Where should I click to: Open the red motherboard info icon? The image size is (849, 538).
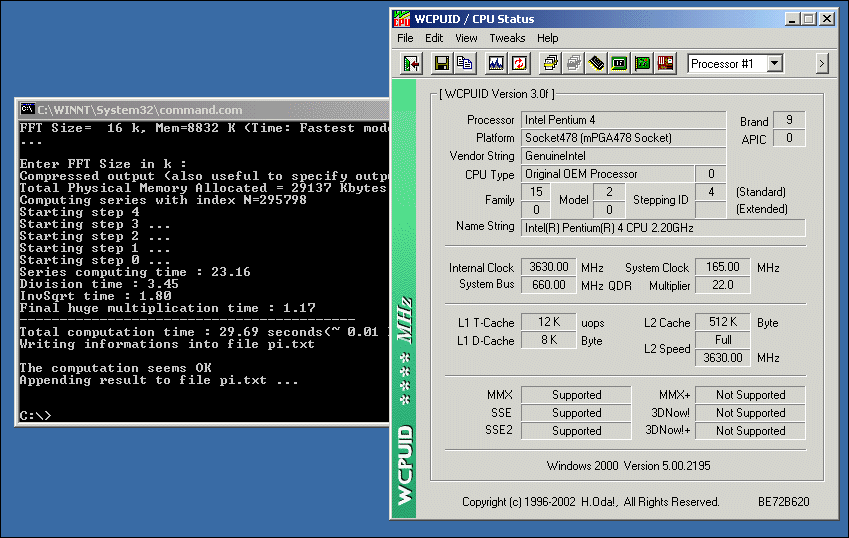[x=665, y=64]
